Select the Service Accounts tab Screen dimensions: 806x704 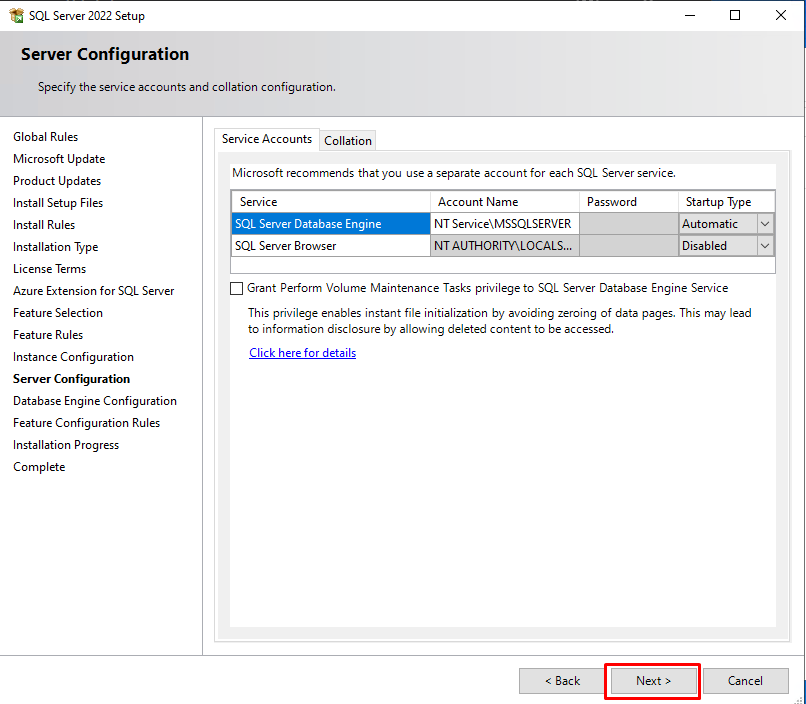(267, 139)
